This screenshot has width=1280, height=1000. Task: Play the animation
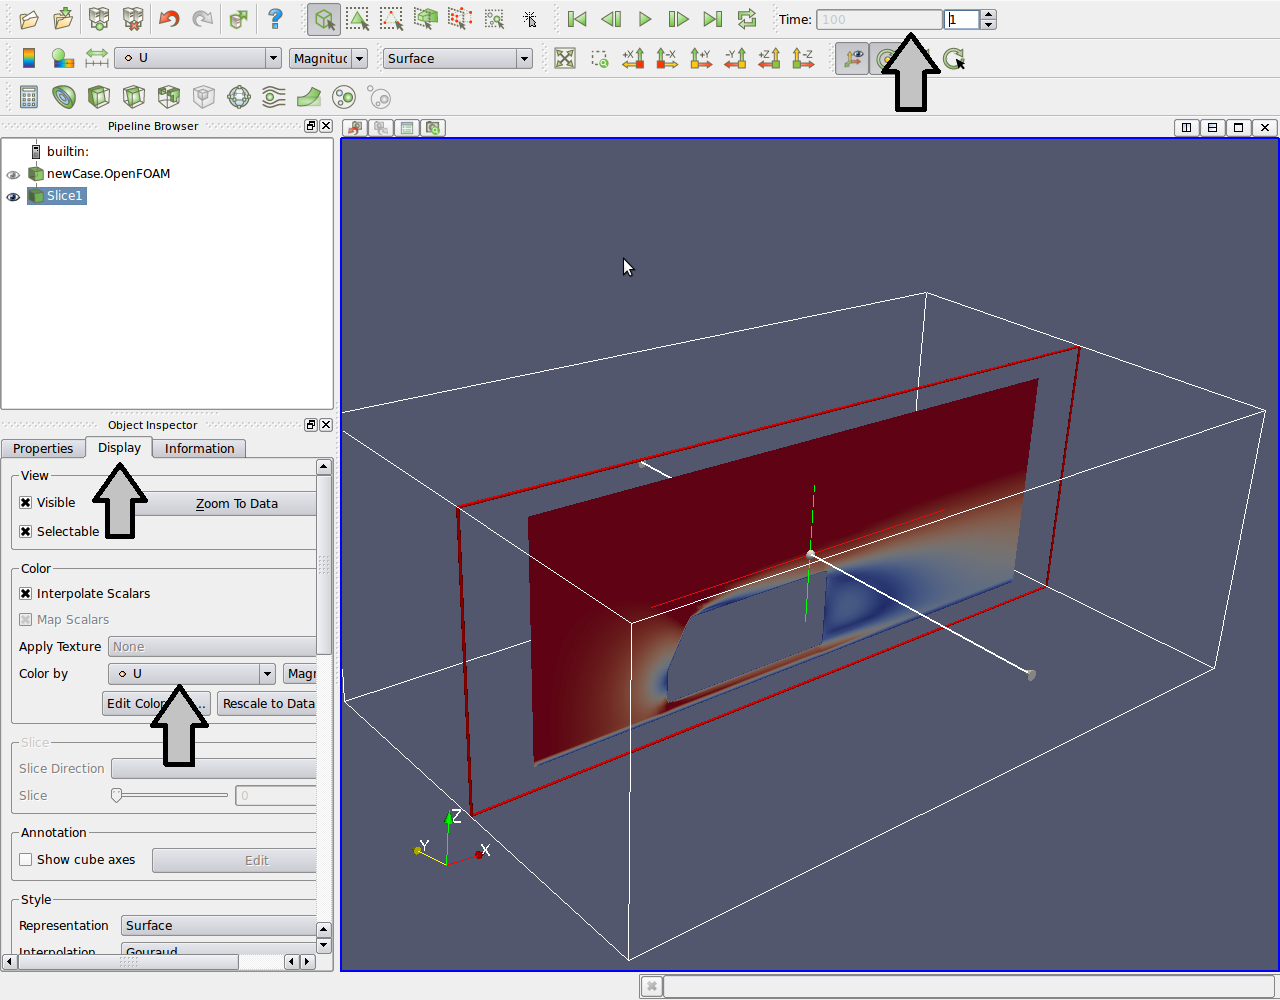(x=645, y=19)
